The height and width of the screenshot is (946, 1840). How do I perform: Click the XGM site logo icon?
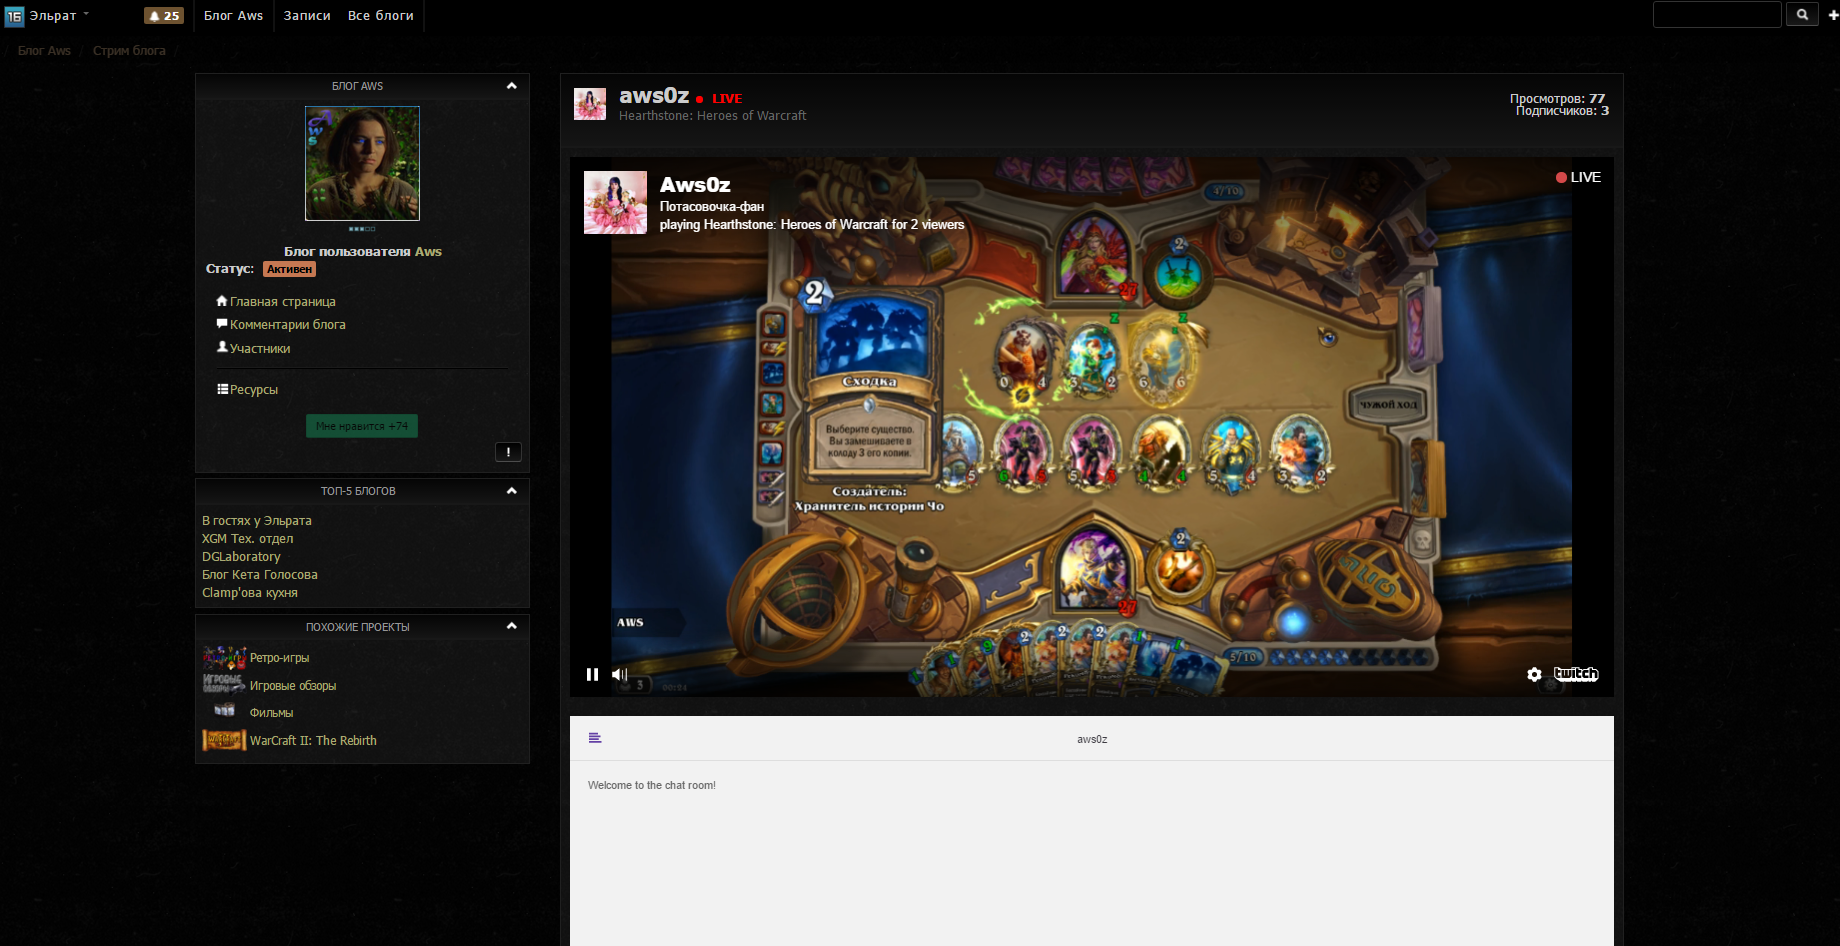(14, 16)
